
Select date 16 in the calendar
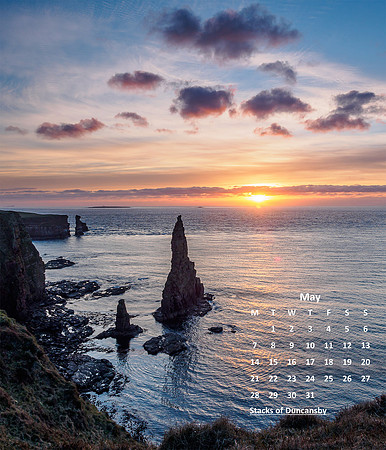(x=292, y=362)
